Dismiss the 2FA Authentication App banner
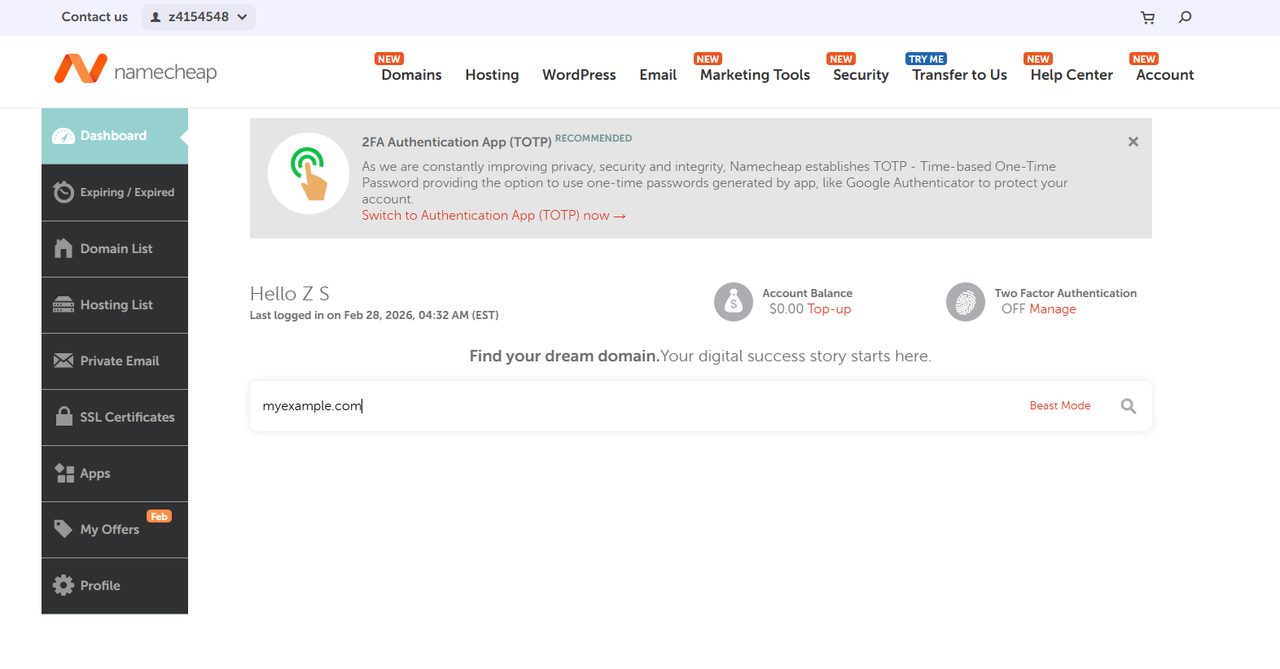The width and height of the screenshot is (1280, 669). tap(1133, 142)
